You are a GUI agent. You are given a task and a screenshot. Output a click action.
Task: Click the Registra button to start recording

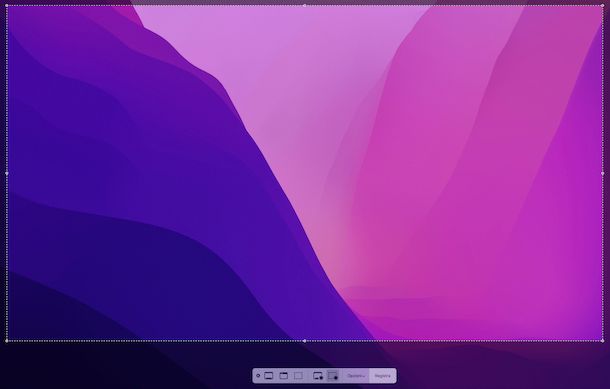383,376
